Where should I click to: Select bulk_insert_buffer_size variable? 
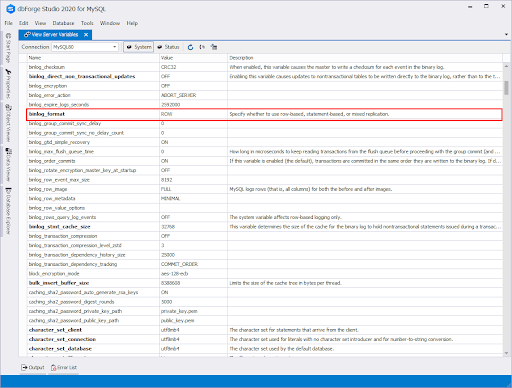(x=59, y=283)
